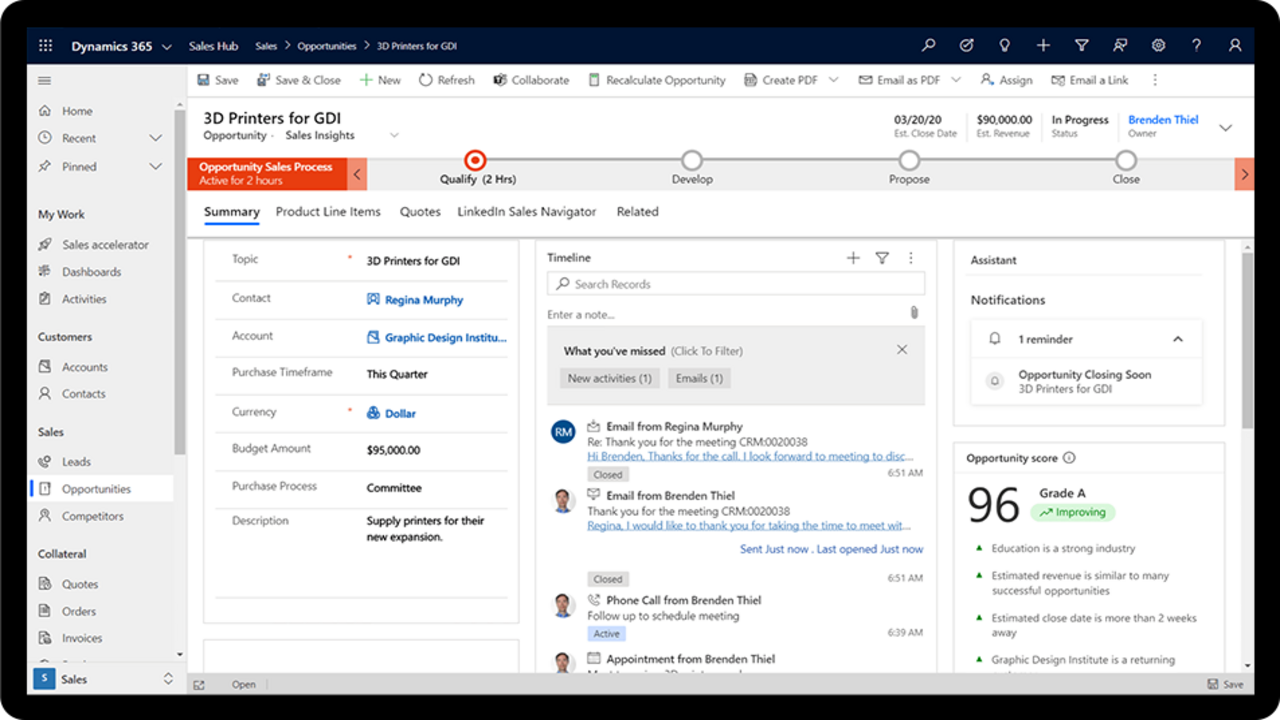1280x720 pixels.
Task: Click the Save button in command bar
Action: [217, 80]
